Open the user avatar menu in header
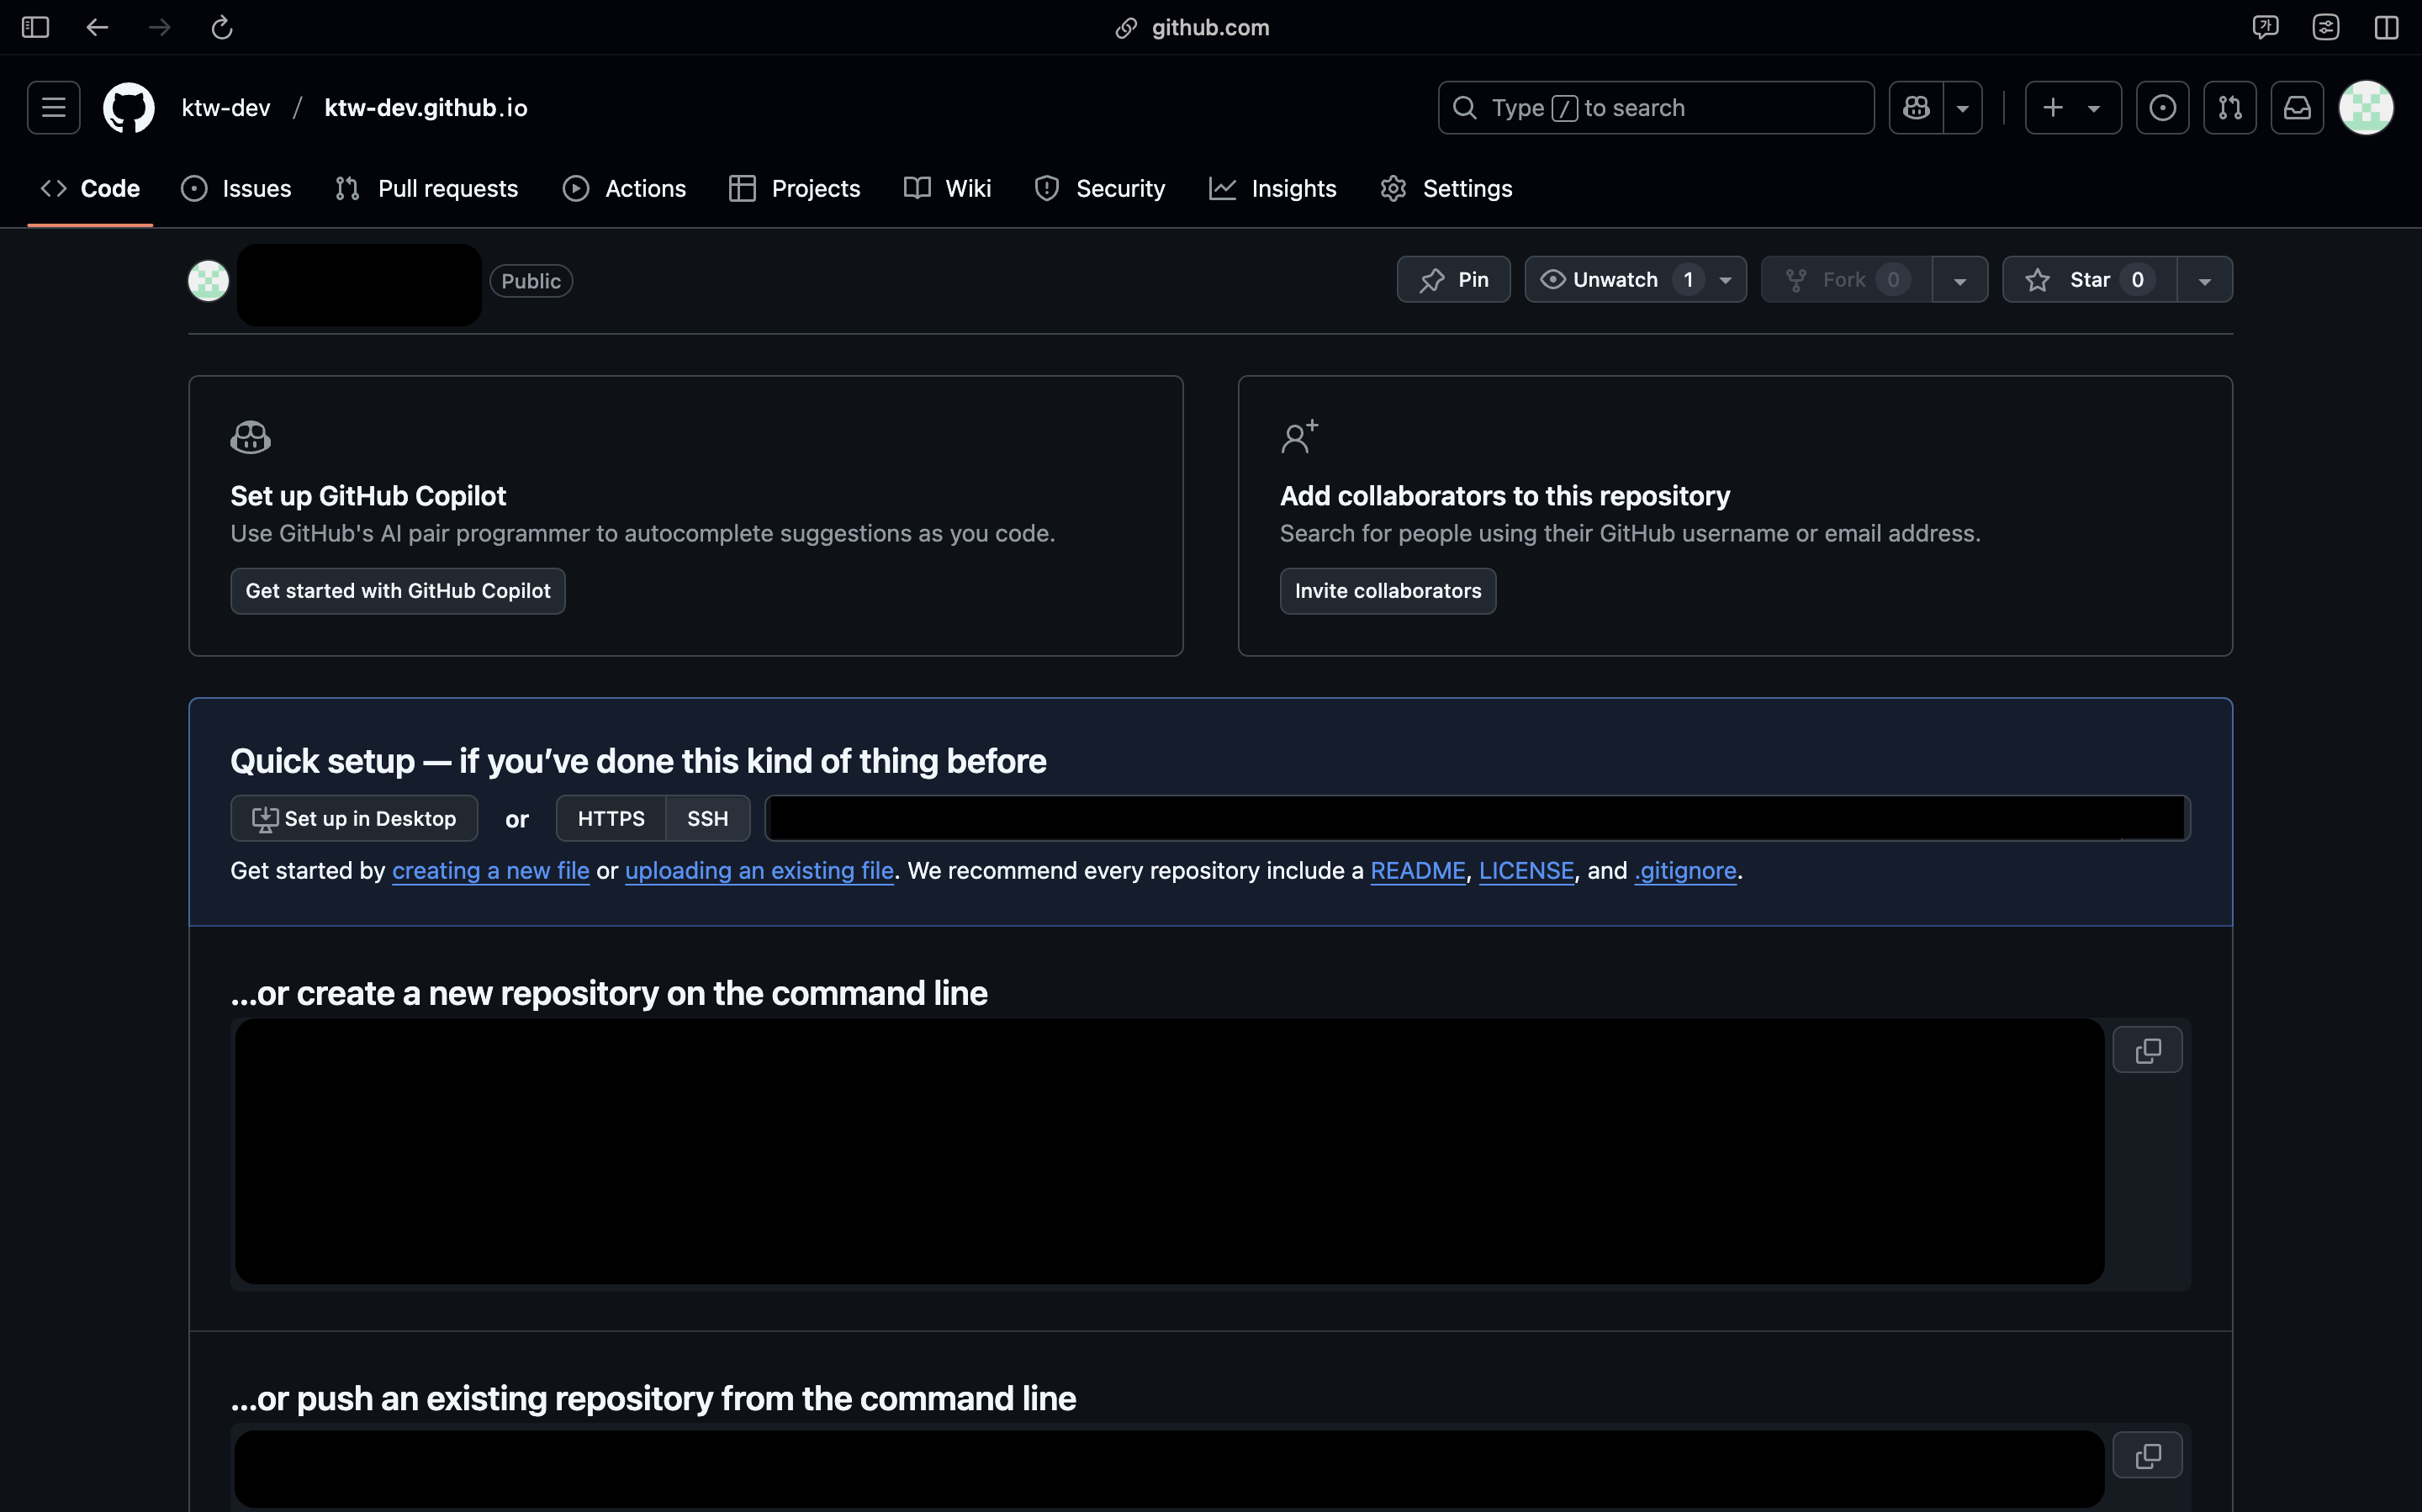This screenshot has height=1512, width=2422. click(2366, 107)
